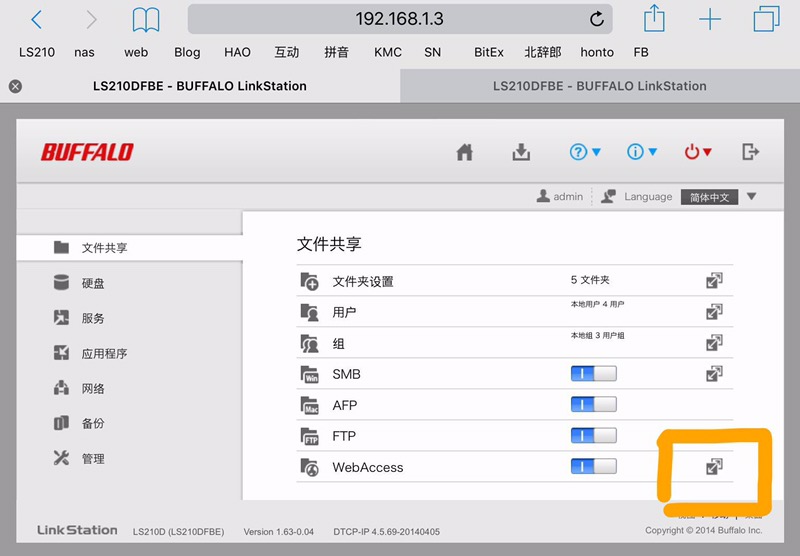Viewport: 800px width, 556px height.
Task: Open the Safari share sheet icon
Action: [x=654, y=18]
